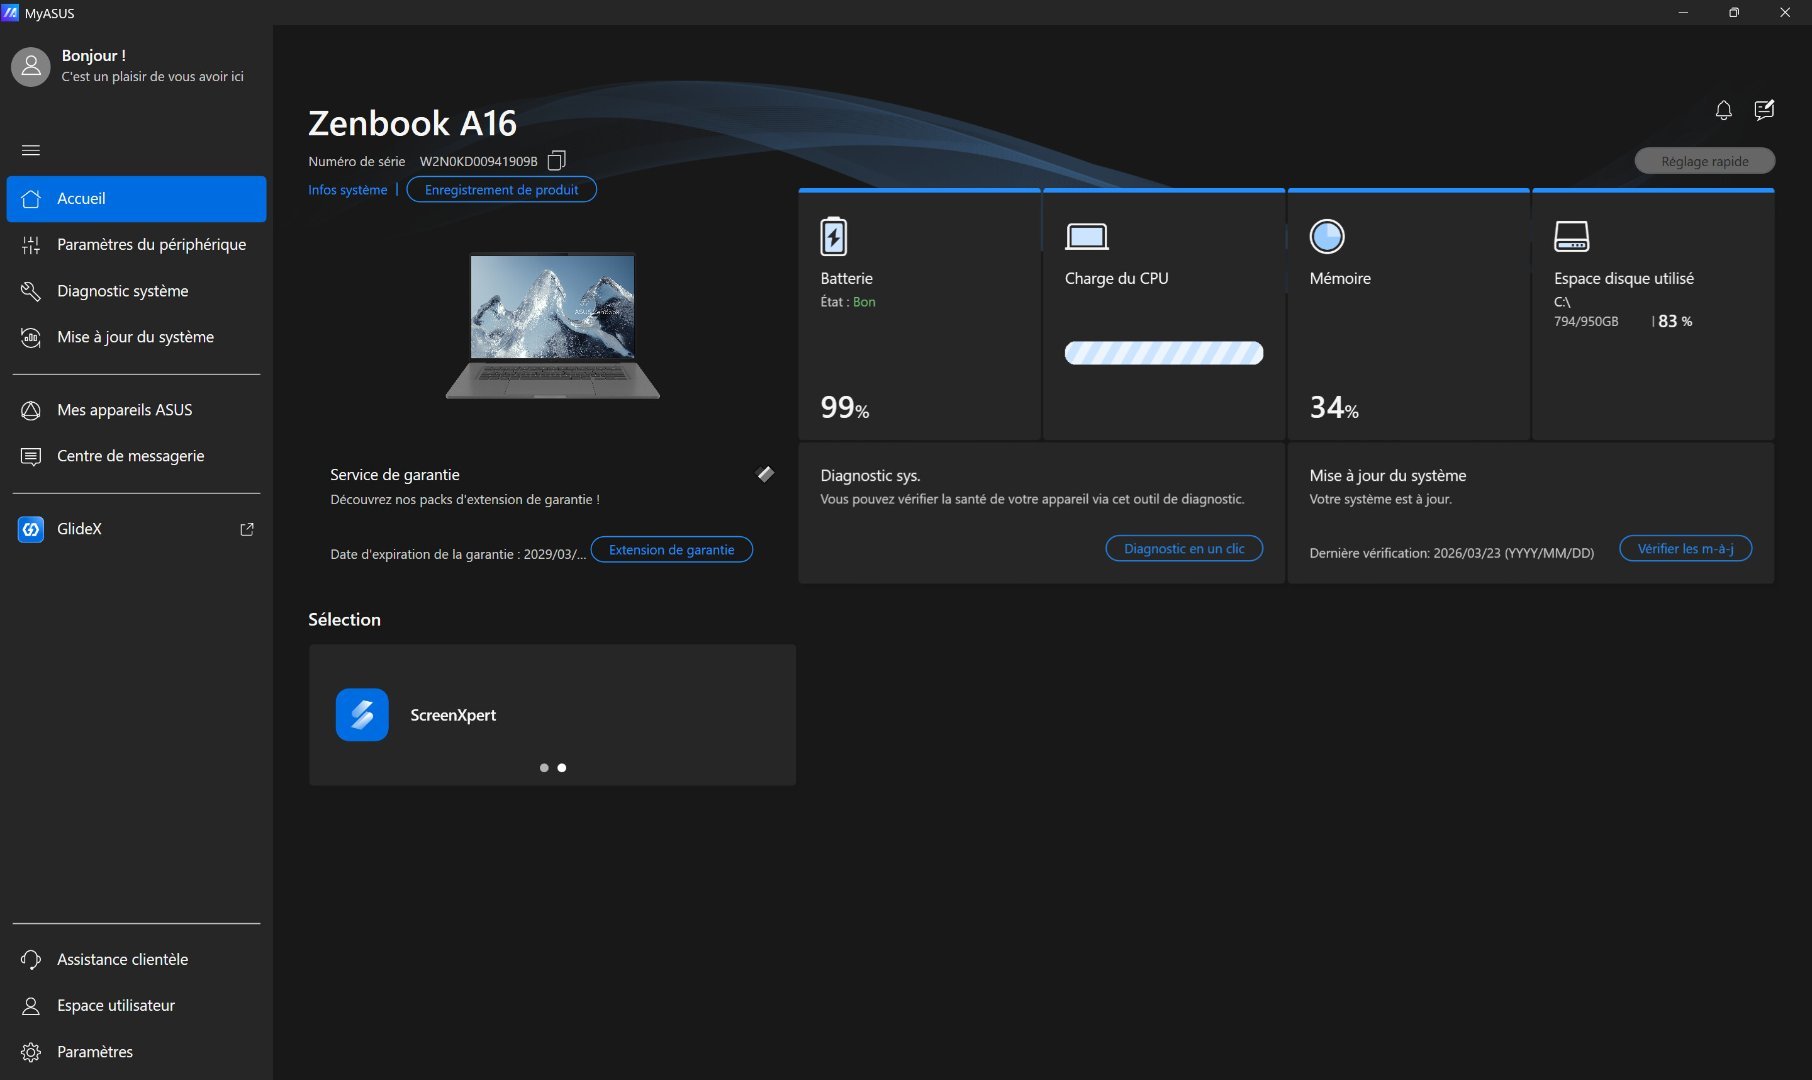Viewport: 1812px width, 1080px height.
Task: Click Enregistrement de produit button
Action: [x=501, y=190]
